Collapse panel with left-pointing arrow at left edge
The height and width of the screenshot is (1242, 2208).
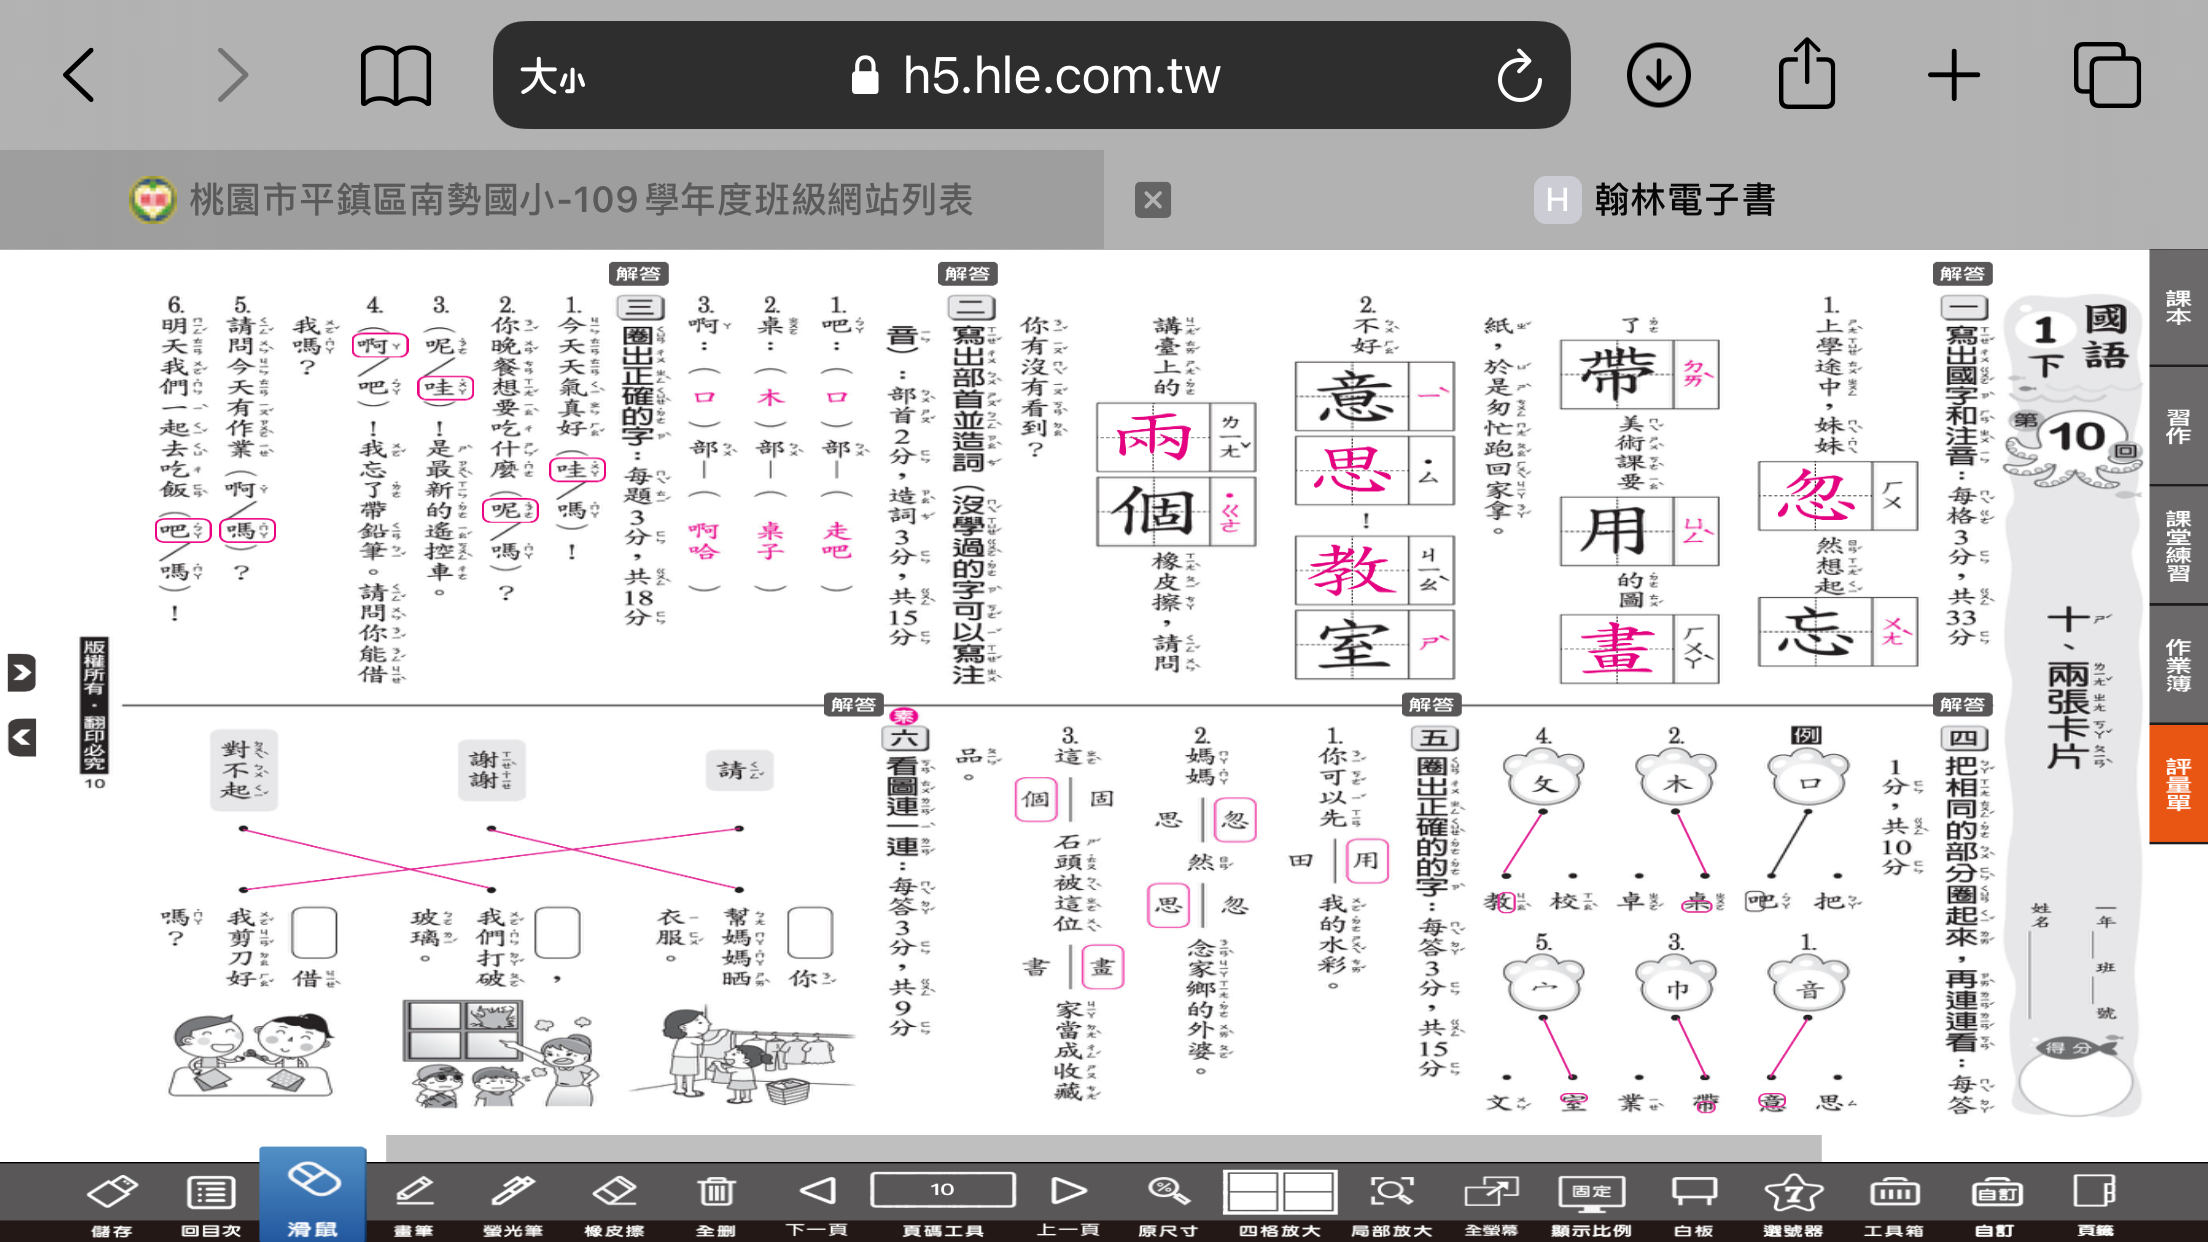[x=22, y=739]
